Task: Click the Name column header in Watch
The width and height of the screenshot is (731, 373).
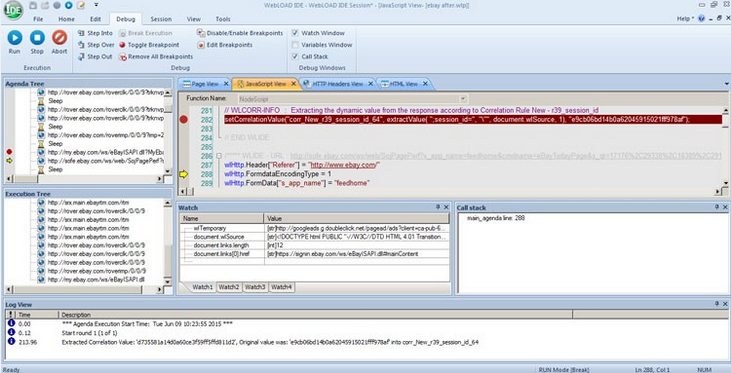Action: pyautogui.click(x=222, y=218)
